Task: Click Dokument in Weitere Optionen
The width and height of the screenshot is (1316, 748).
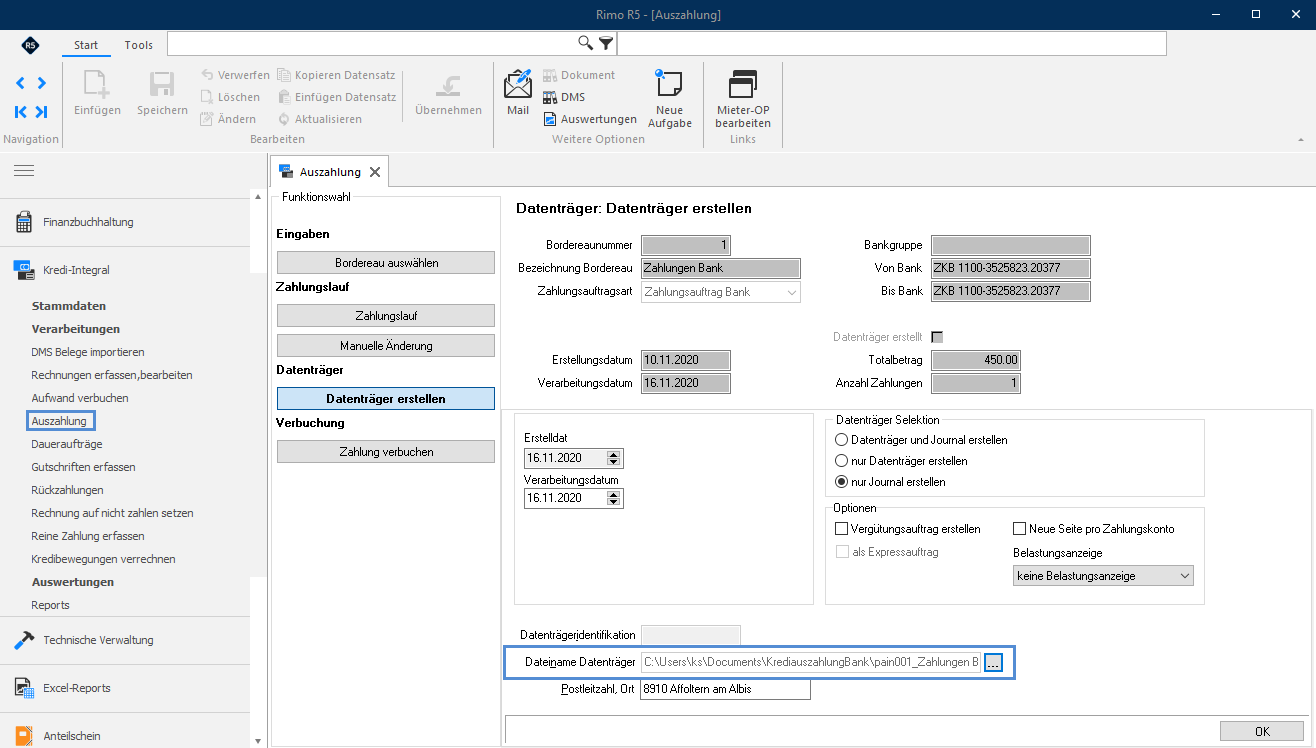Action: click(x=579, y=75)
